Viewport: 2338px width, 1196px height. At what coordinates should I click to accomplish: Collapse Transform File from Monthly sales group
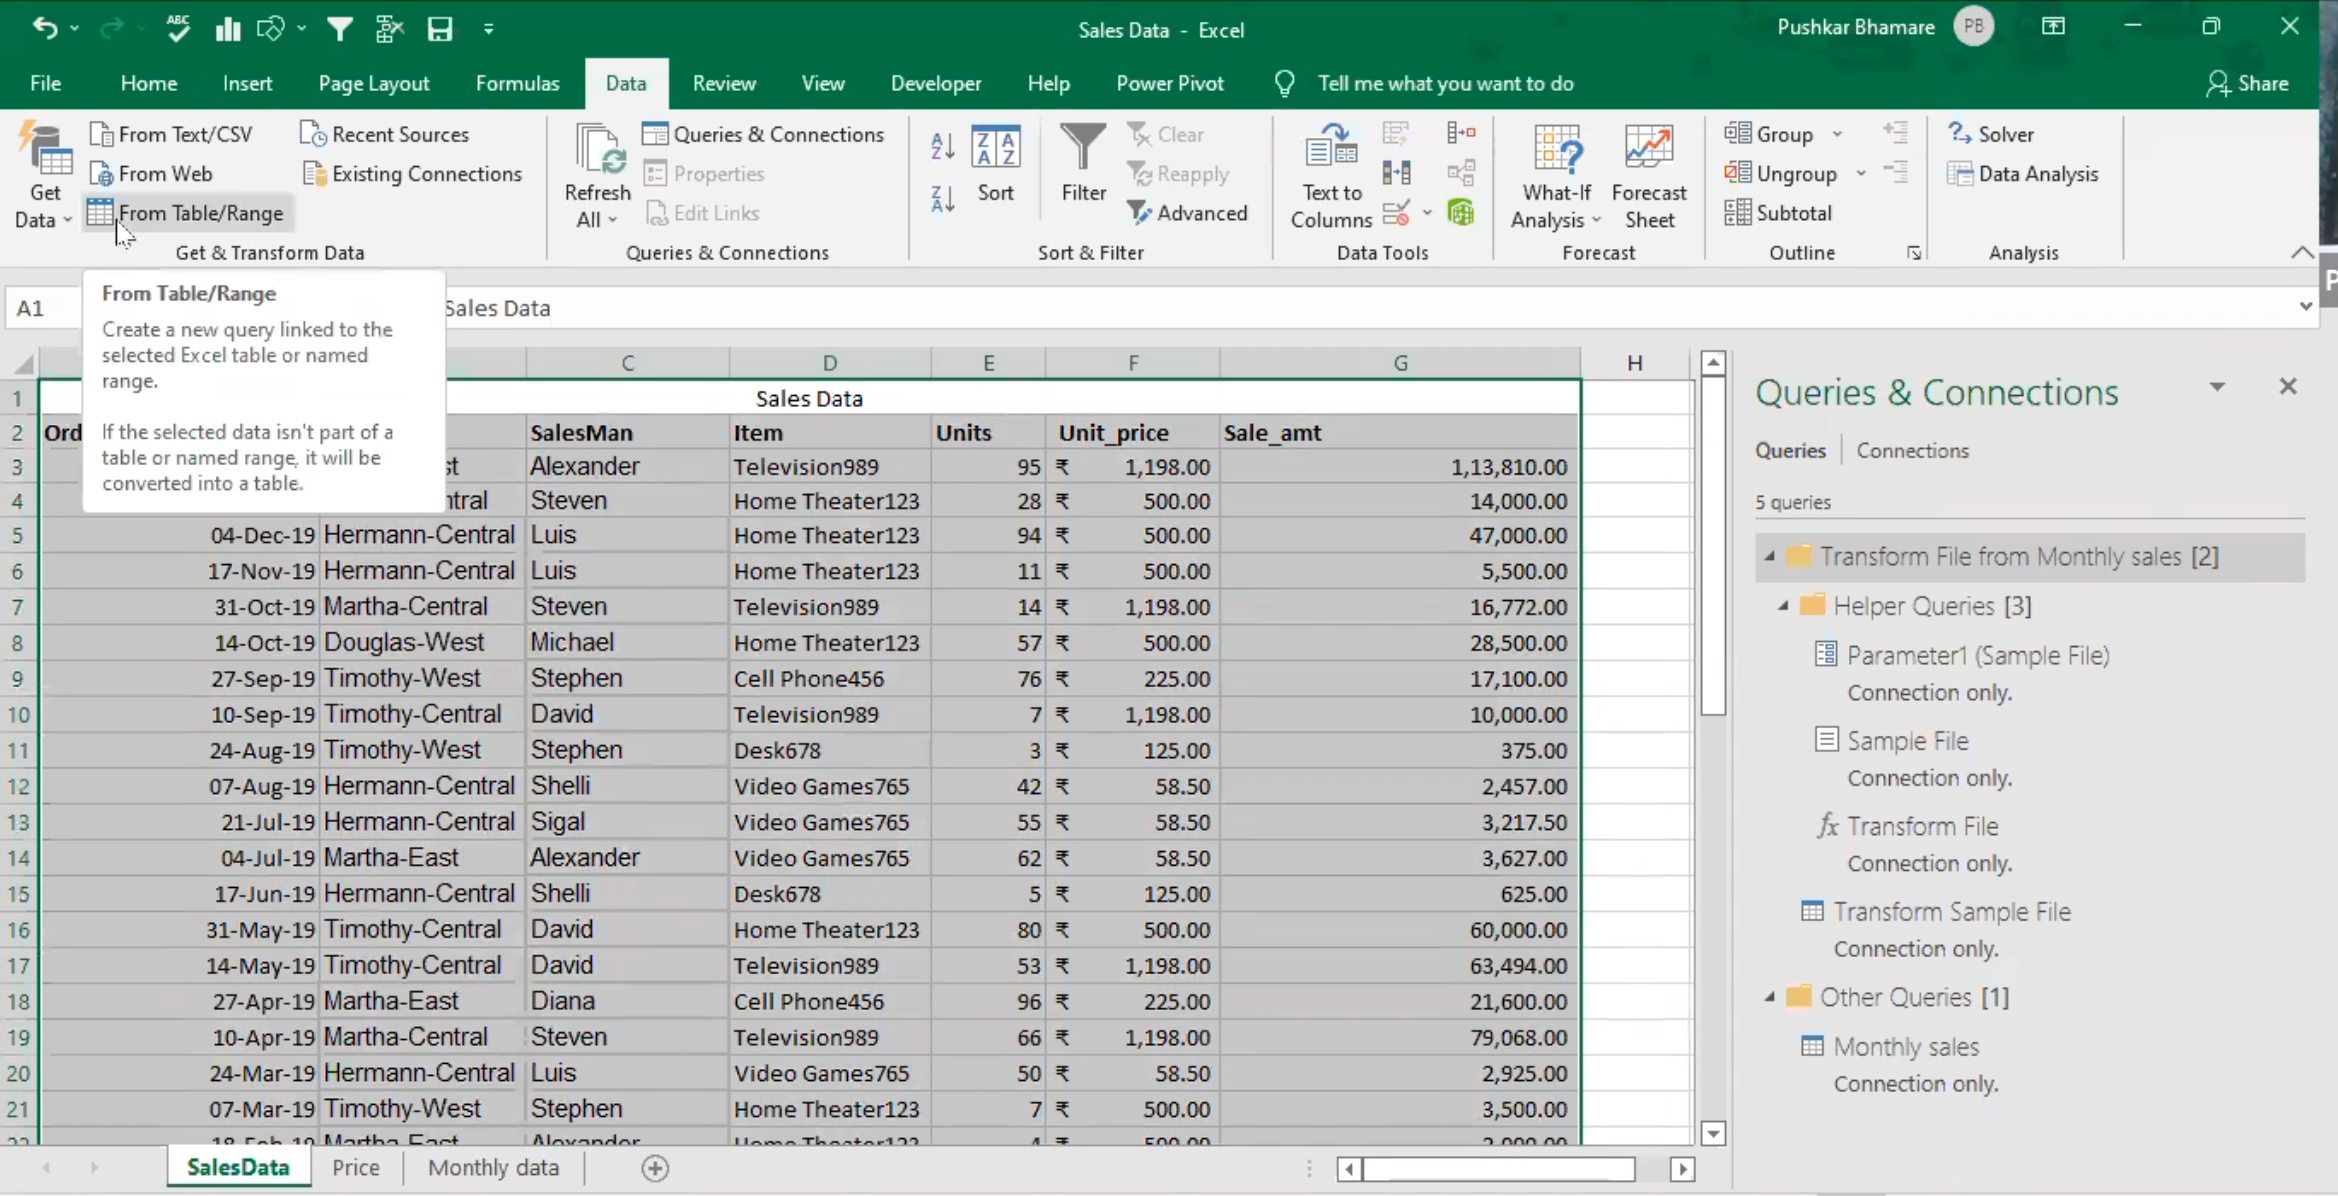pos(1769,557)
